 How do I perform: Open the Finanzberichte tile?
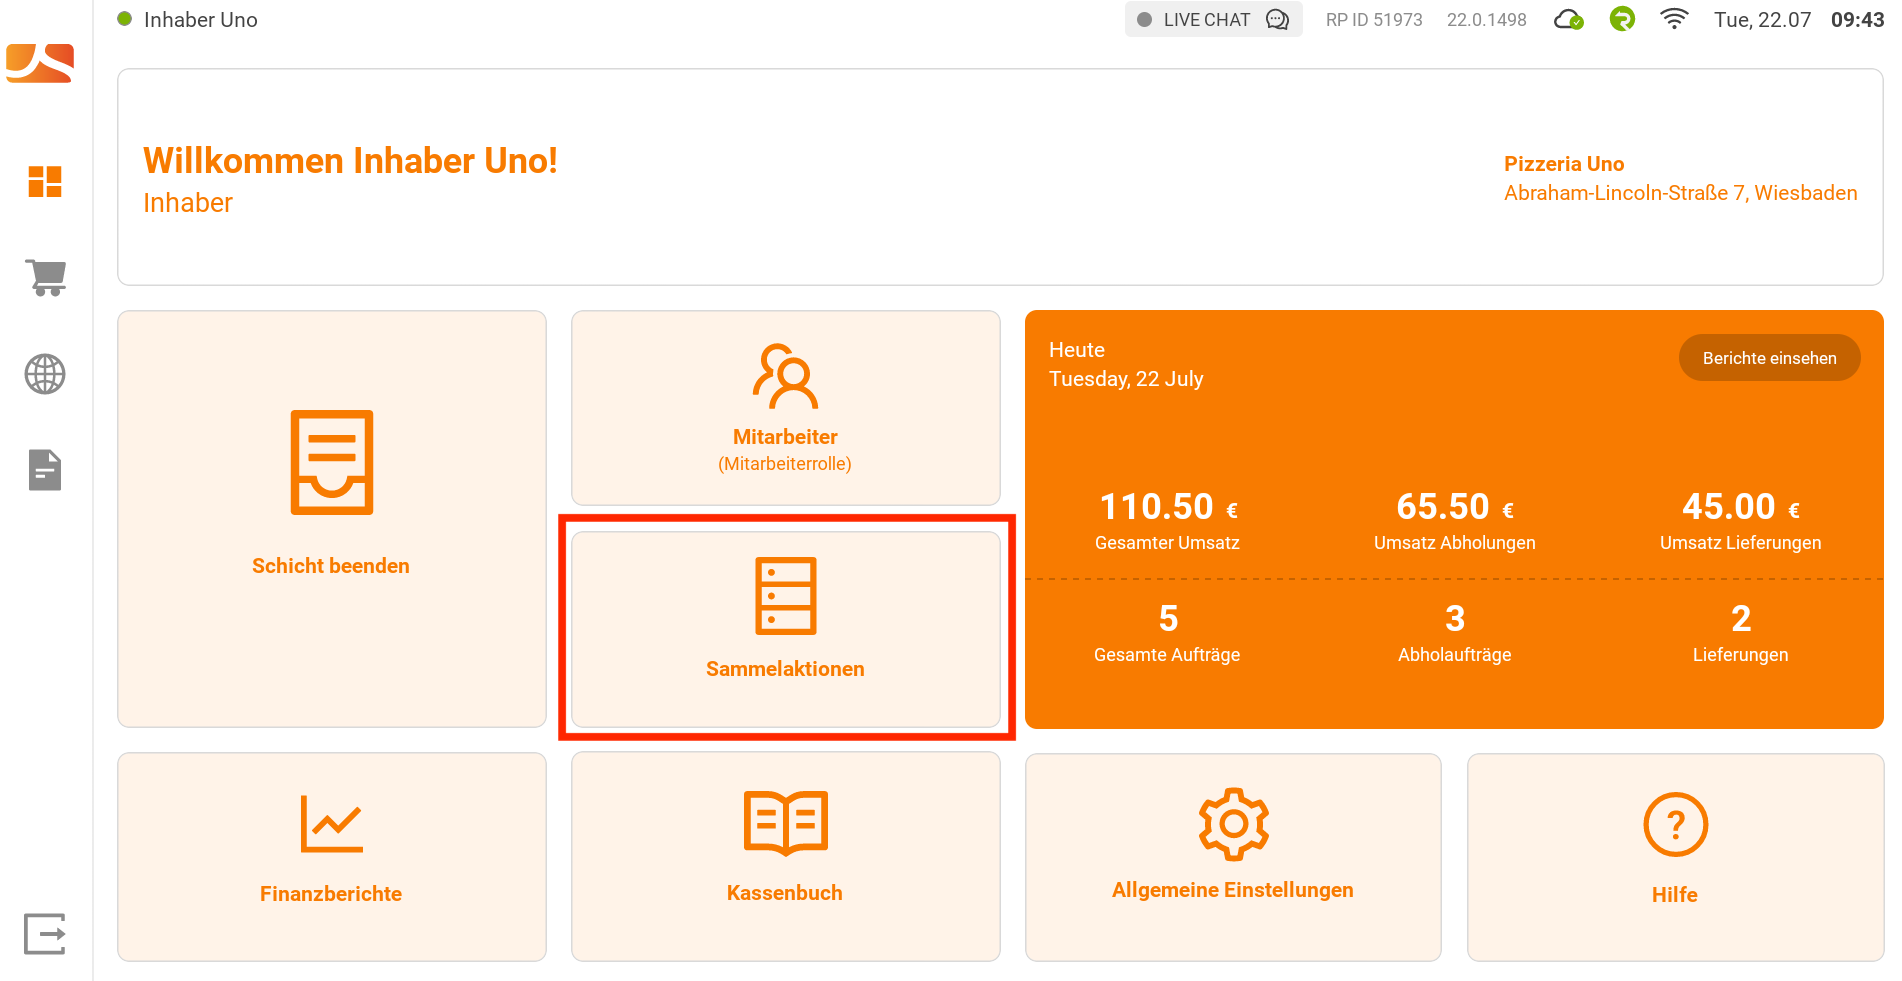click(332, 857)
